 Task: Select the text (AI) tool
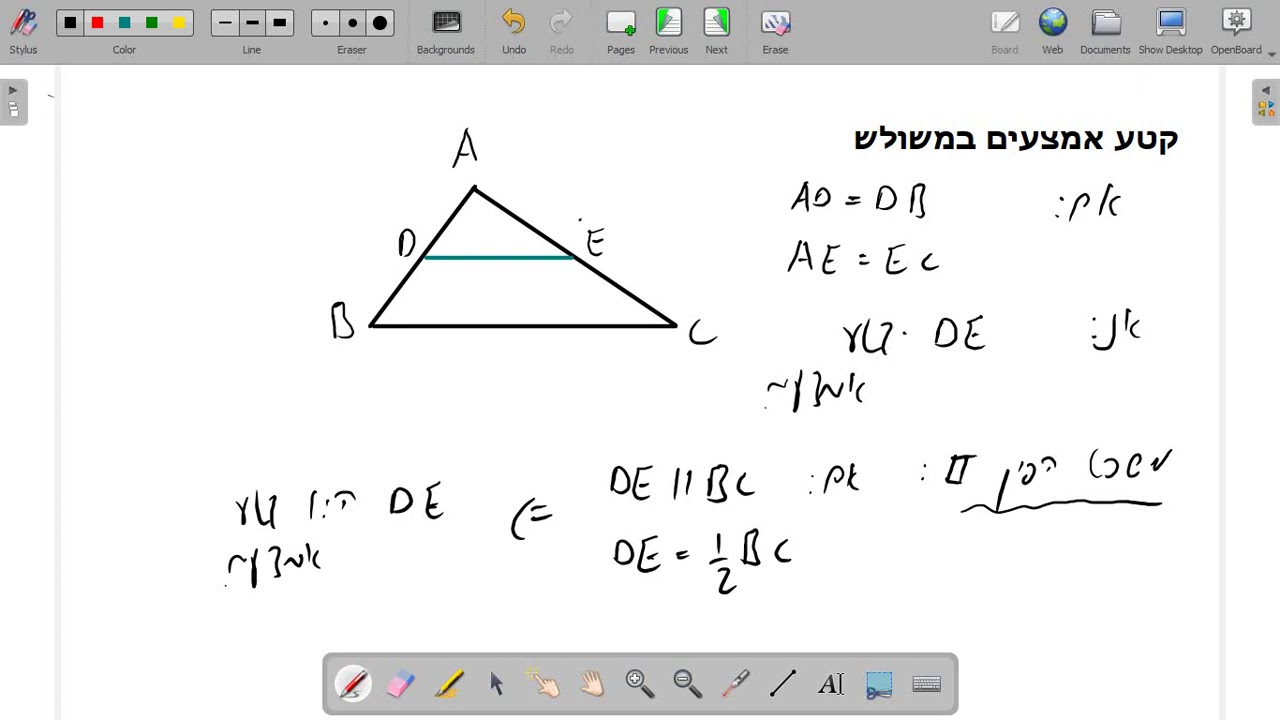[831, 684]
